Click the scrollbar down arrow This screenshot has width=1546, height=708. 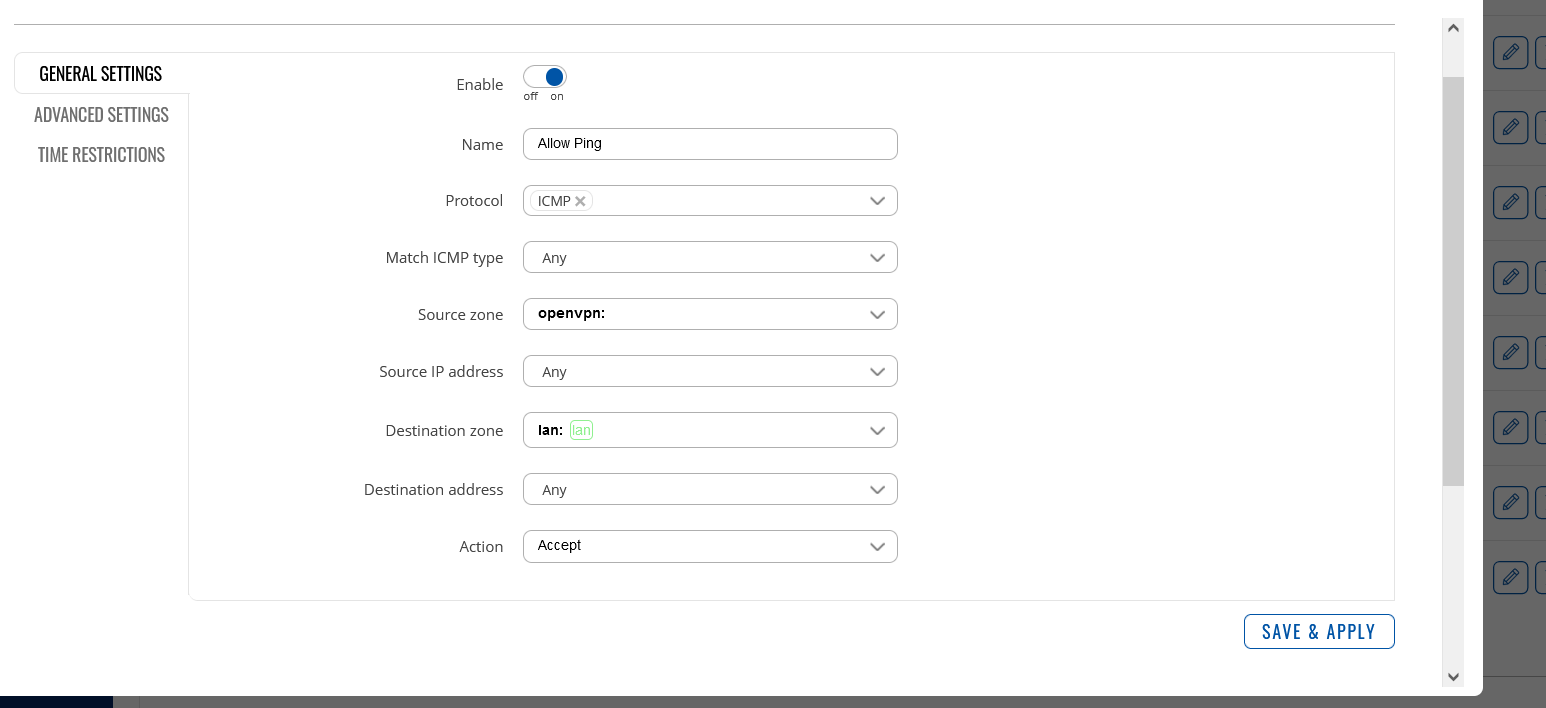click(1454, 677)
